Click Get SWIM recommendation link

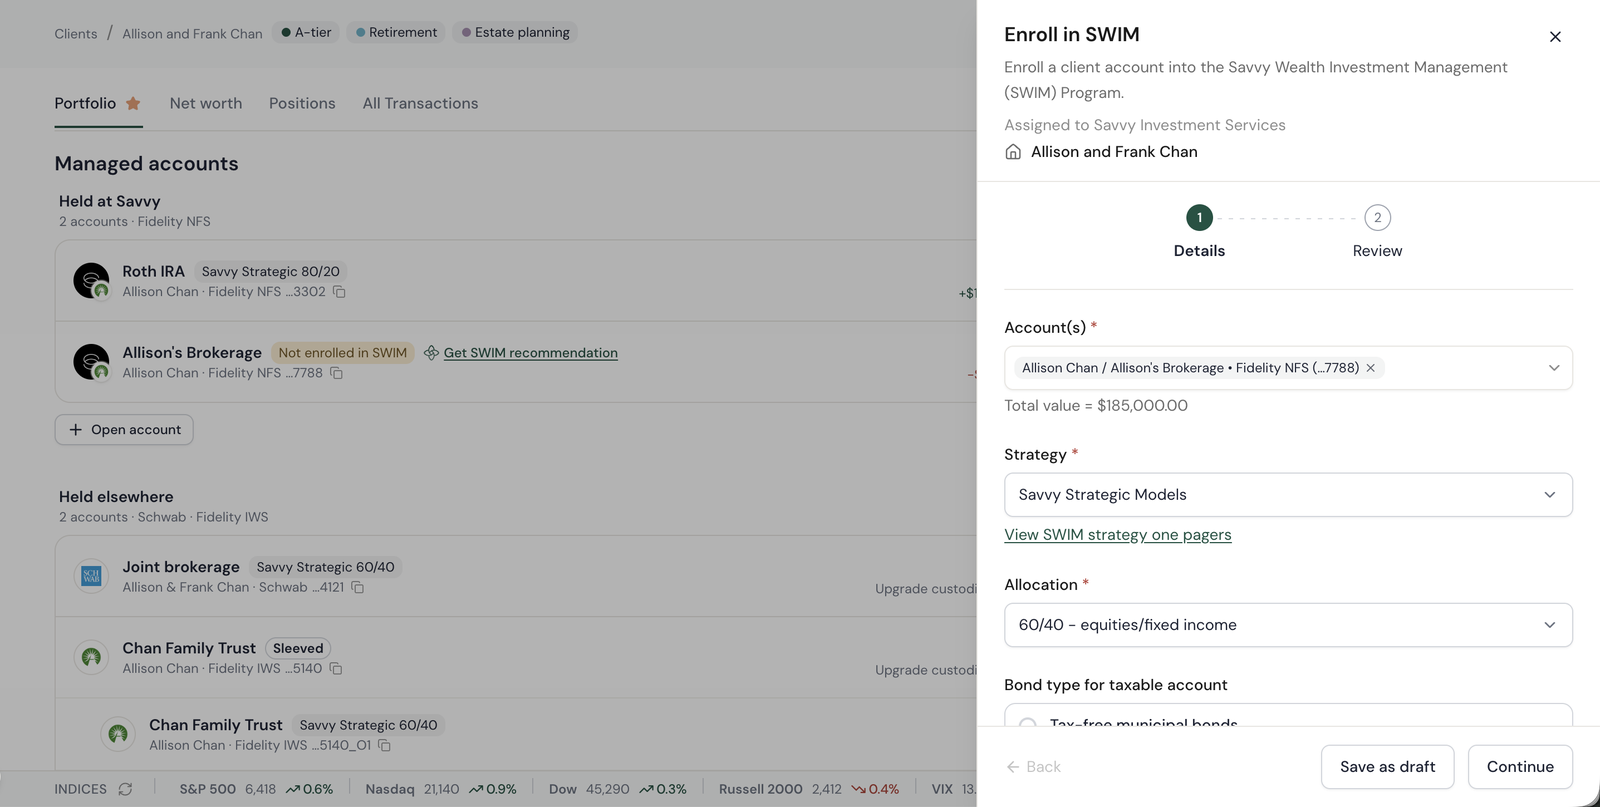click(x=531, y=353)
